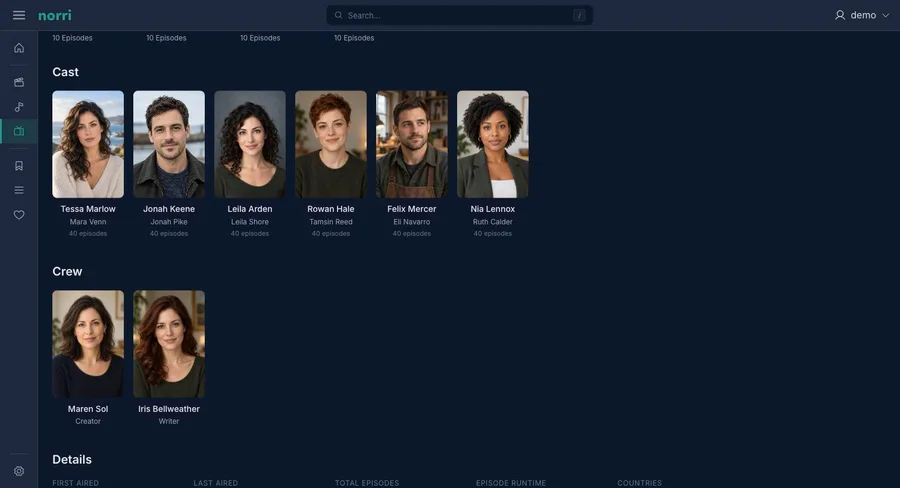Click the user avatar icon

pyautogui.click(x=840, y=16)
